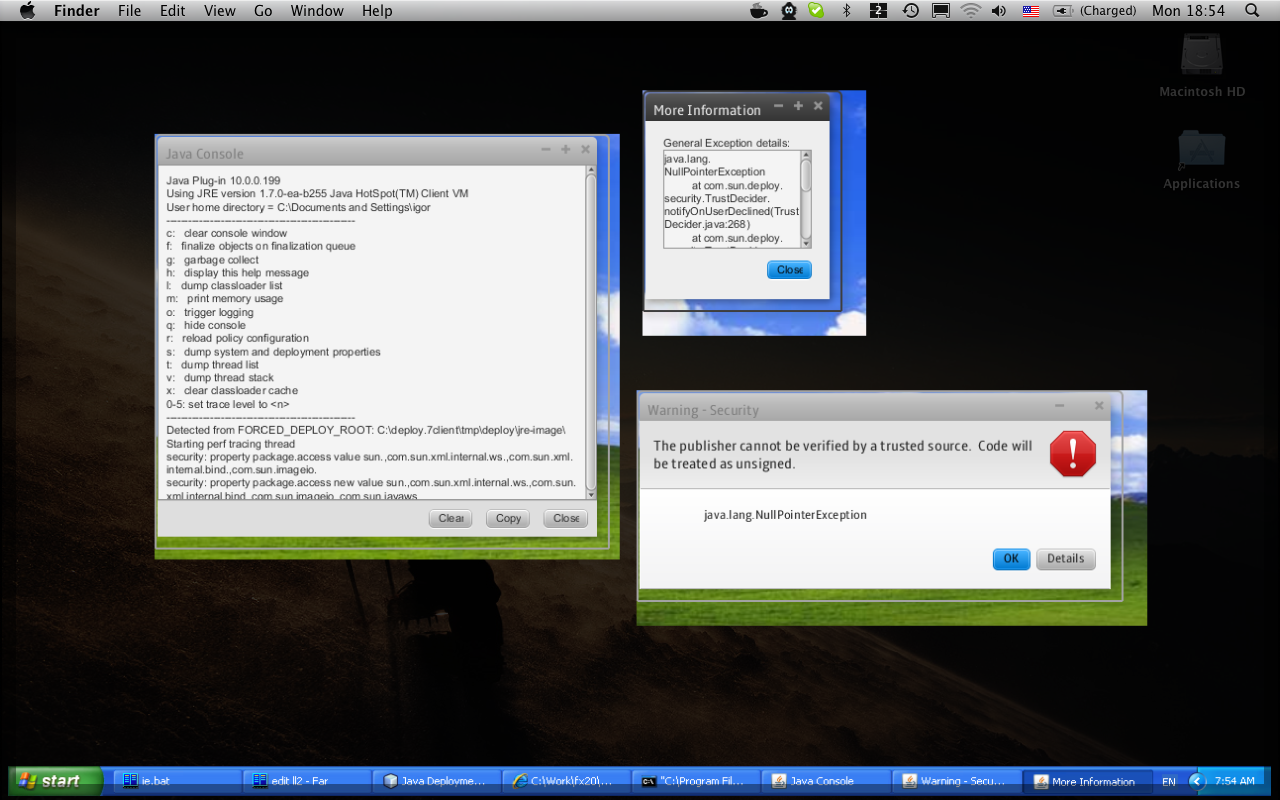Viewport: 1280px width, 800px height.
Task: Click Details in the Security warning
Action: [1065, 559]
